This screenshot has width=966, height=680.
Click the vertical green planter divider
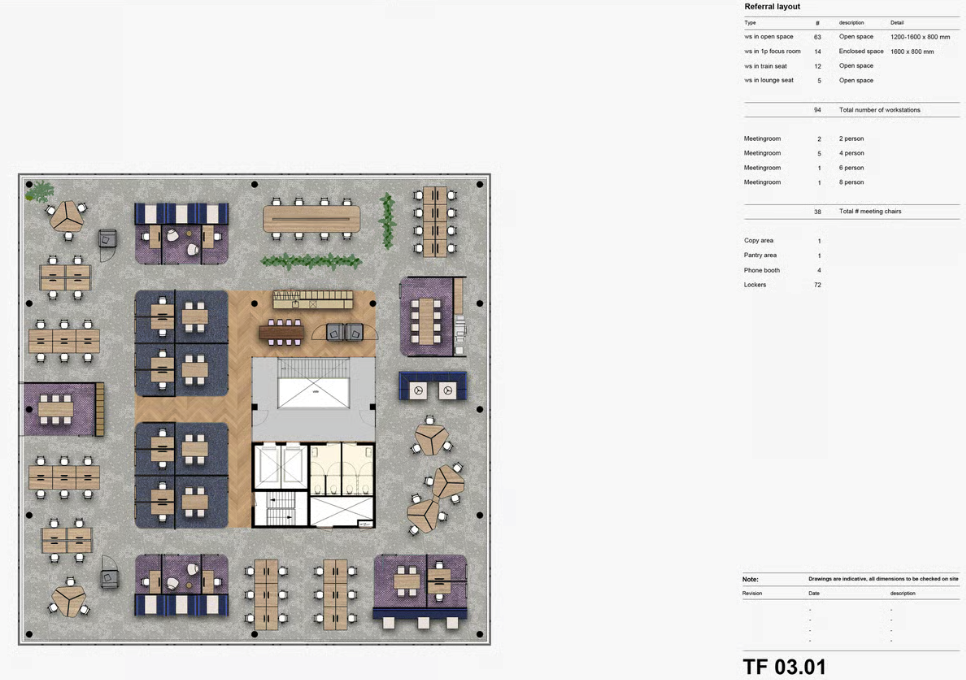click(387, 221)
